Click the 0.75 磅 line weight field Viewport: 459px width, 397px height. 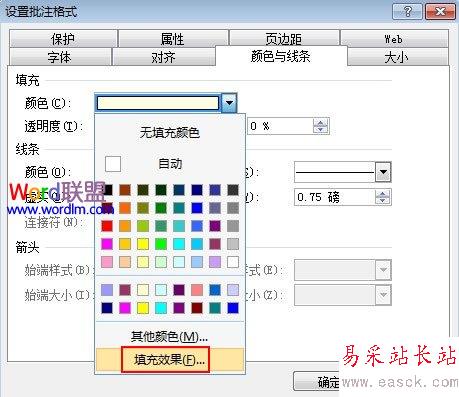pyautogui.click(x=335, y=197)
